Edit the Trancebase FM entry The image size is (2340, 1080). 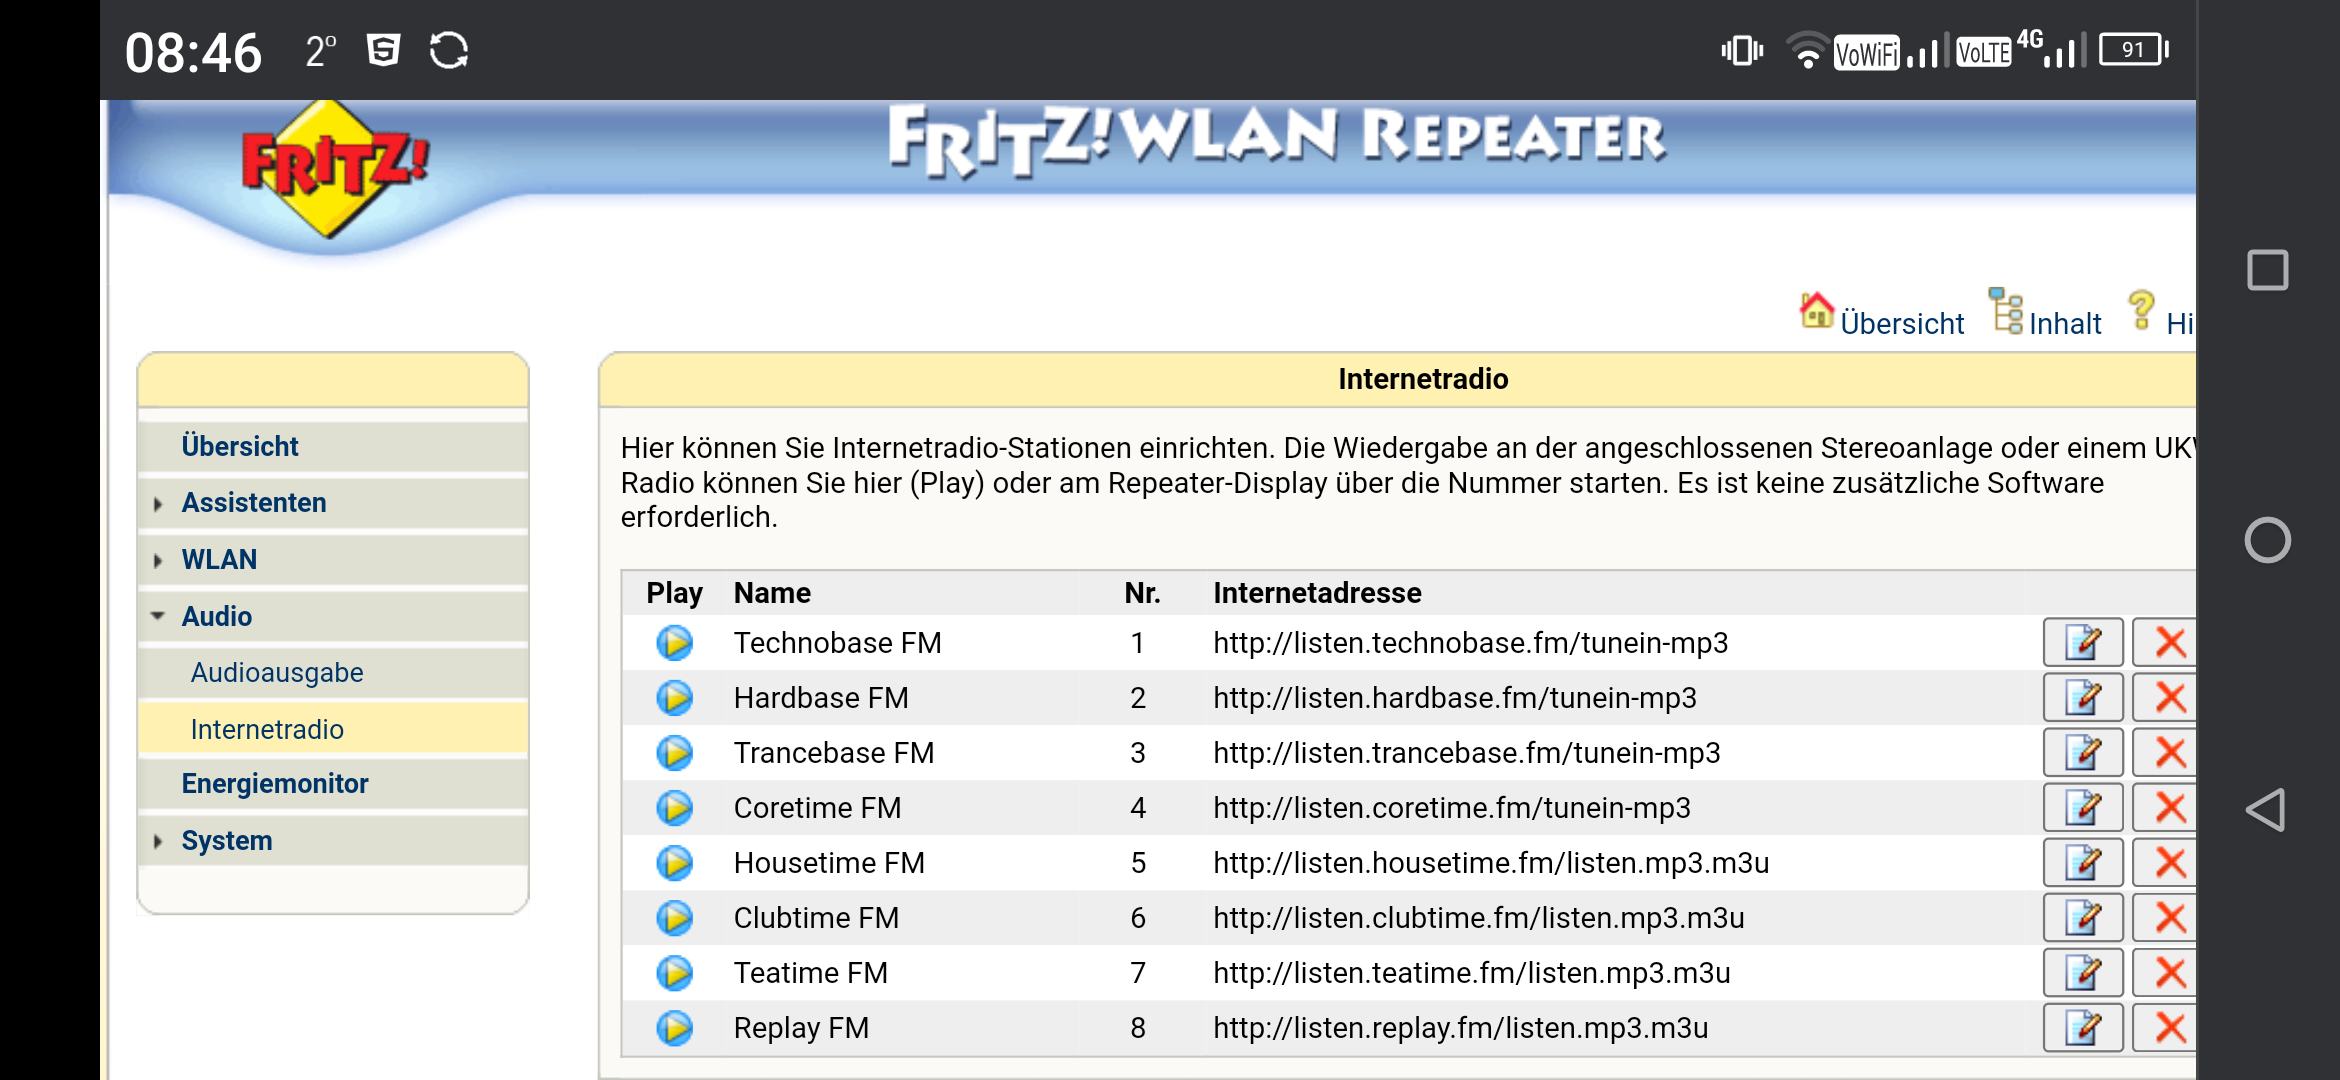(2083, 753)
